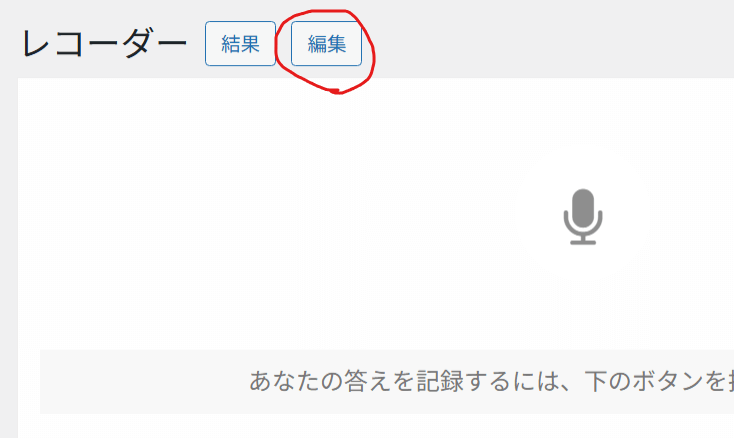Click the 集 character on the edit button

click(337, 44)
